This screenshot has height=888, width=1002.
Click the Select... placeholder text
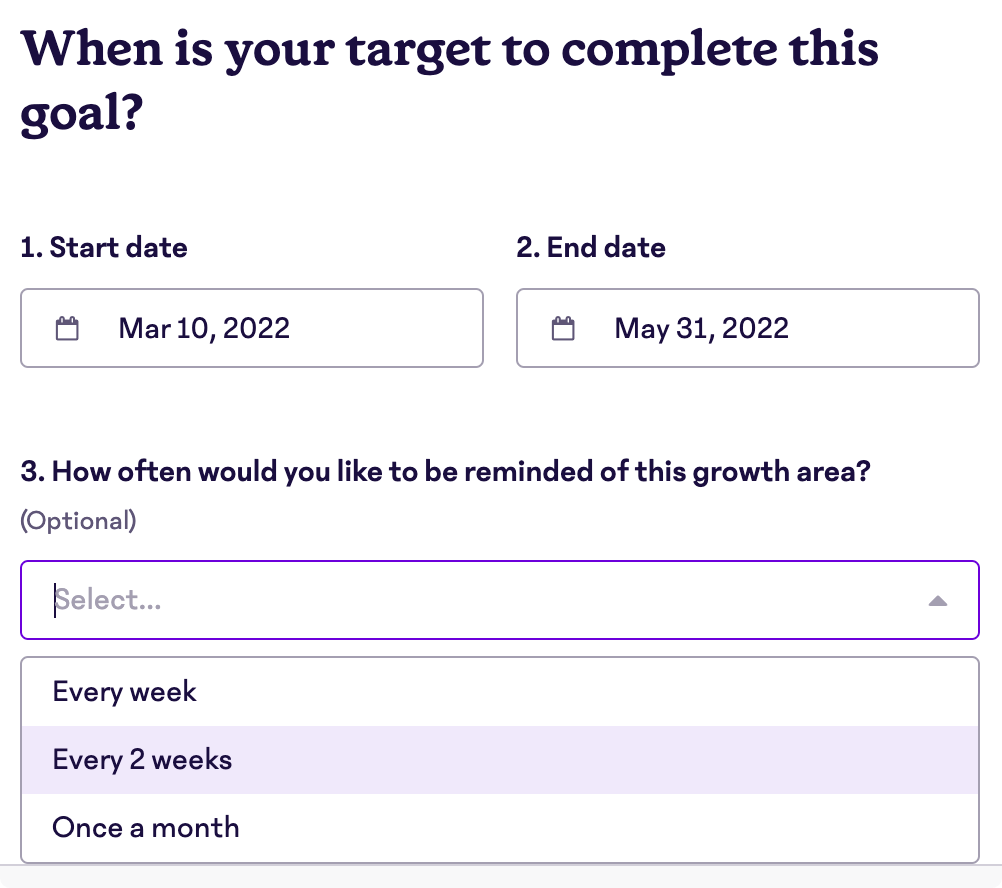pos(107,600)
